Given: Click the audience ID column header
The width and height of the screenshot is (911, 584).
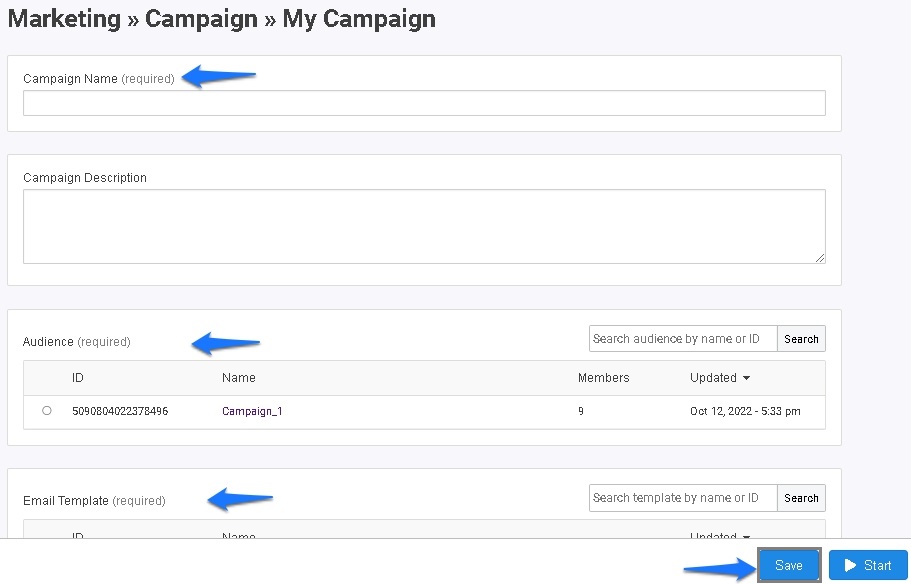Looking at the screenshot, I should pos(78,378).
